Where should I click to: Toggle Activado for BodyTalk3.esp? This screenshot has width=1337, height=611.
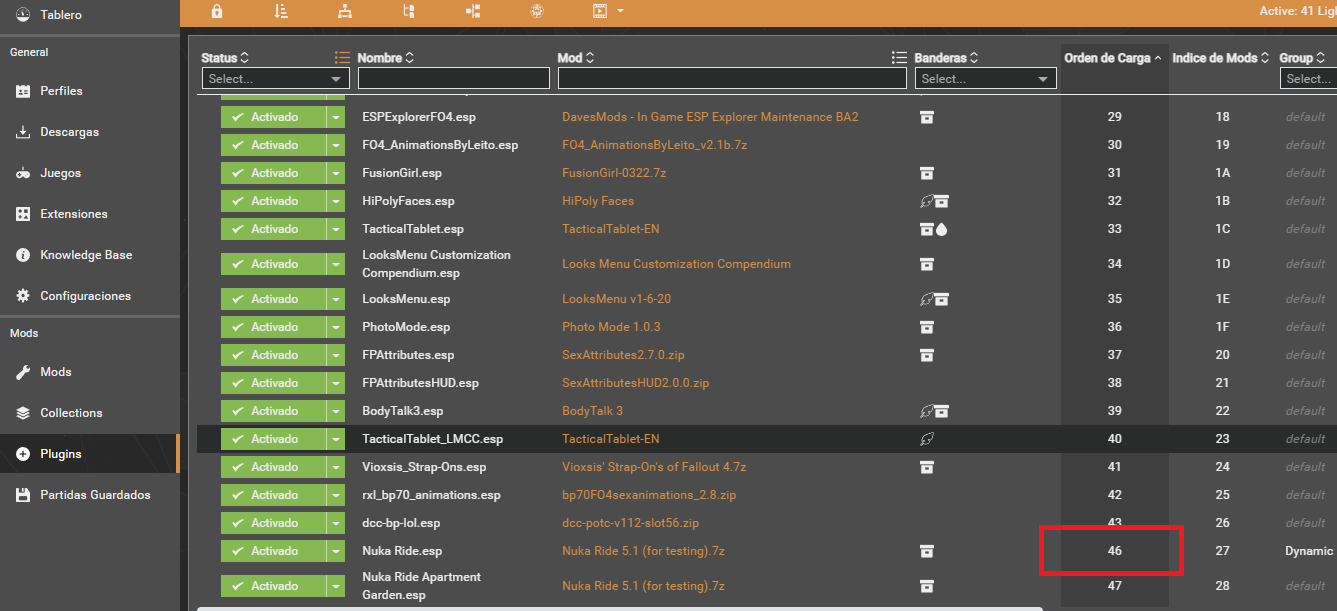click(272, 411)
